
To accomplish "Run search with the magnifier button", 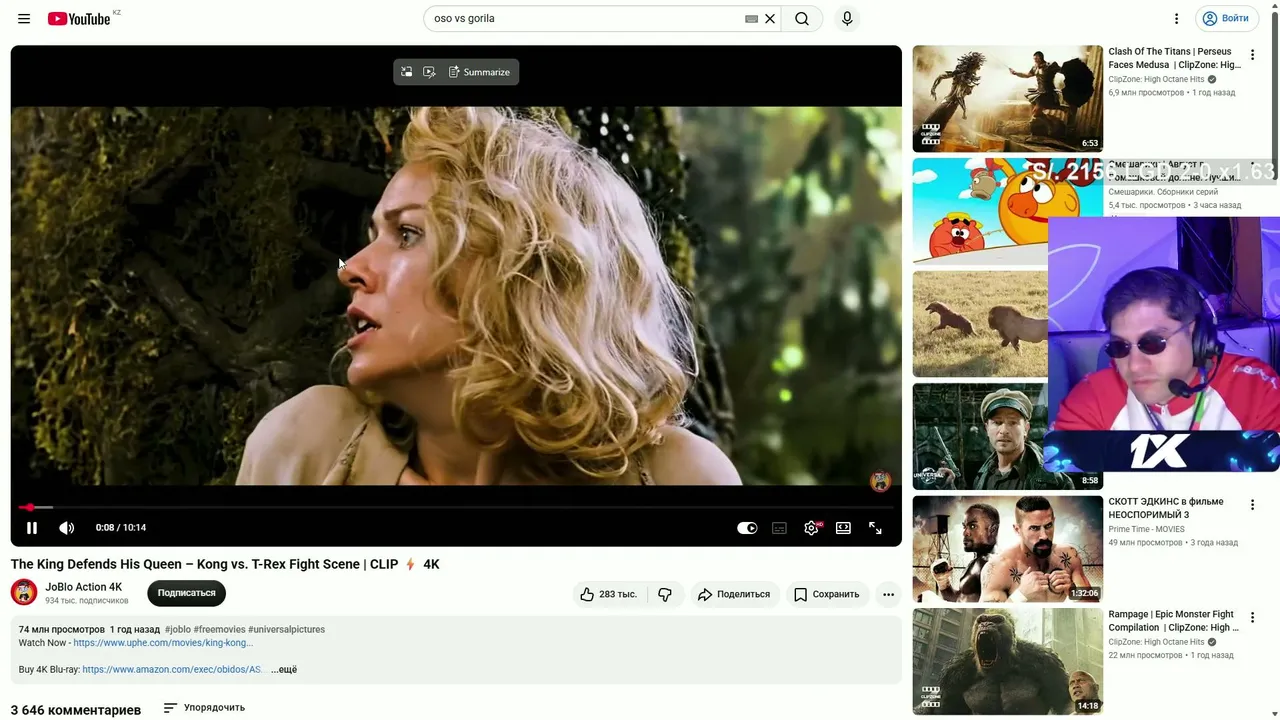I will coord(802,19).
